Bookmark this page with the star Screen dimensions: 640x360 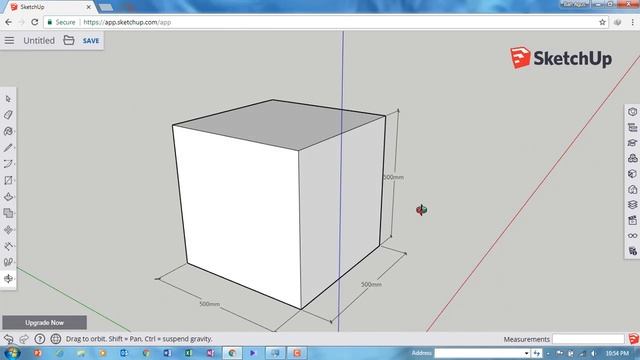[x=602, y=22]
